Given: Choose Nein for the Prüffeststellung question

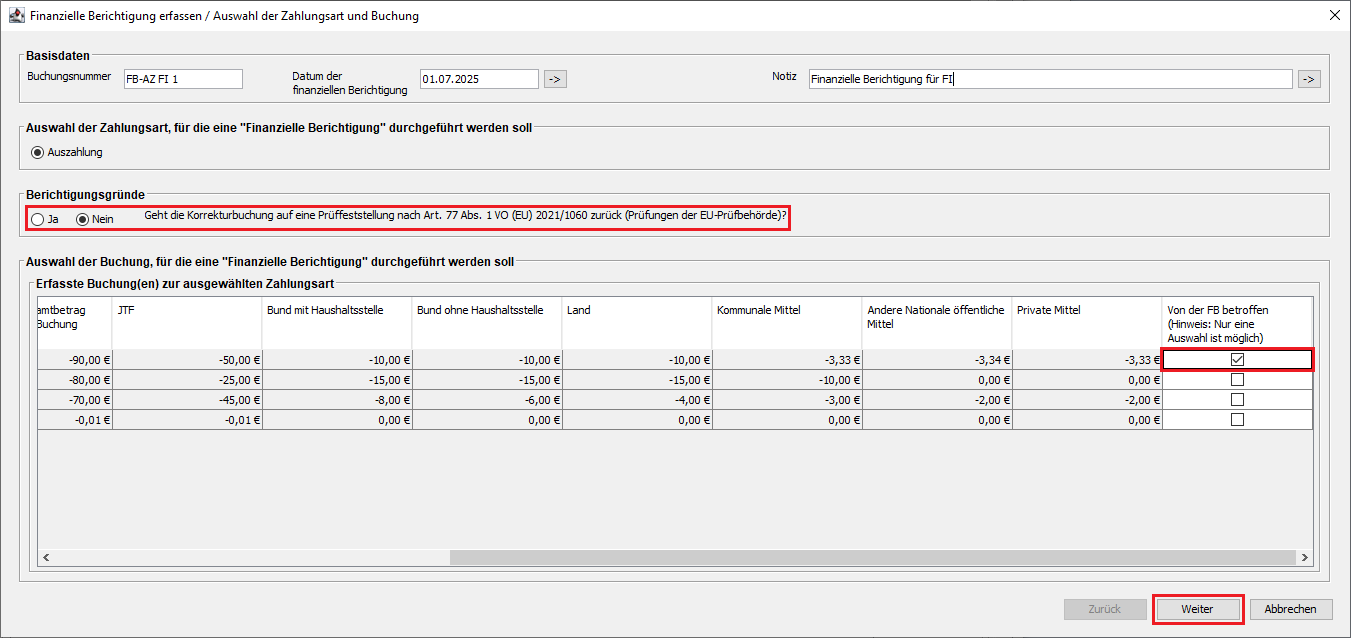Looking at the screenshot, I should (83, 219).
